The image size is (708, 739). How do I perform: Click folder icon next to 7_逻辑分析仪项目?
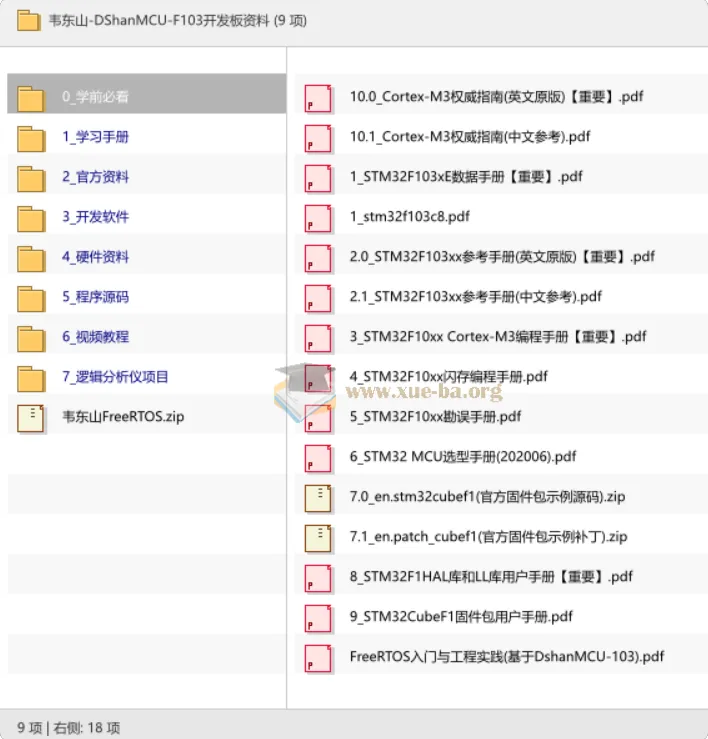[x=31, y=379]
